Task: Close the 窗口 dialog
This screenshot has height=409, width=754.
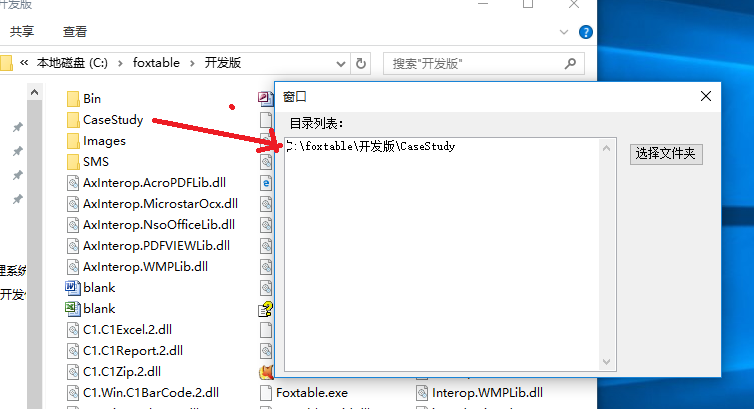Action: (705, 96)
